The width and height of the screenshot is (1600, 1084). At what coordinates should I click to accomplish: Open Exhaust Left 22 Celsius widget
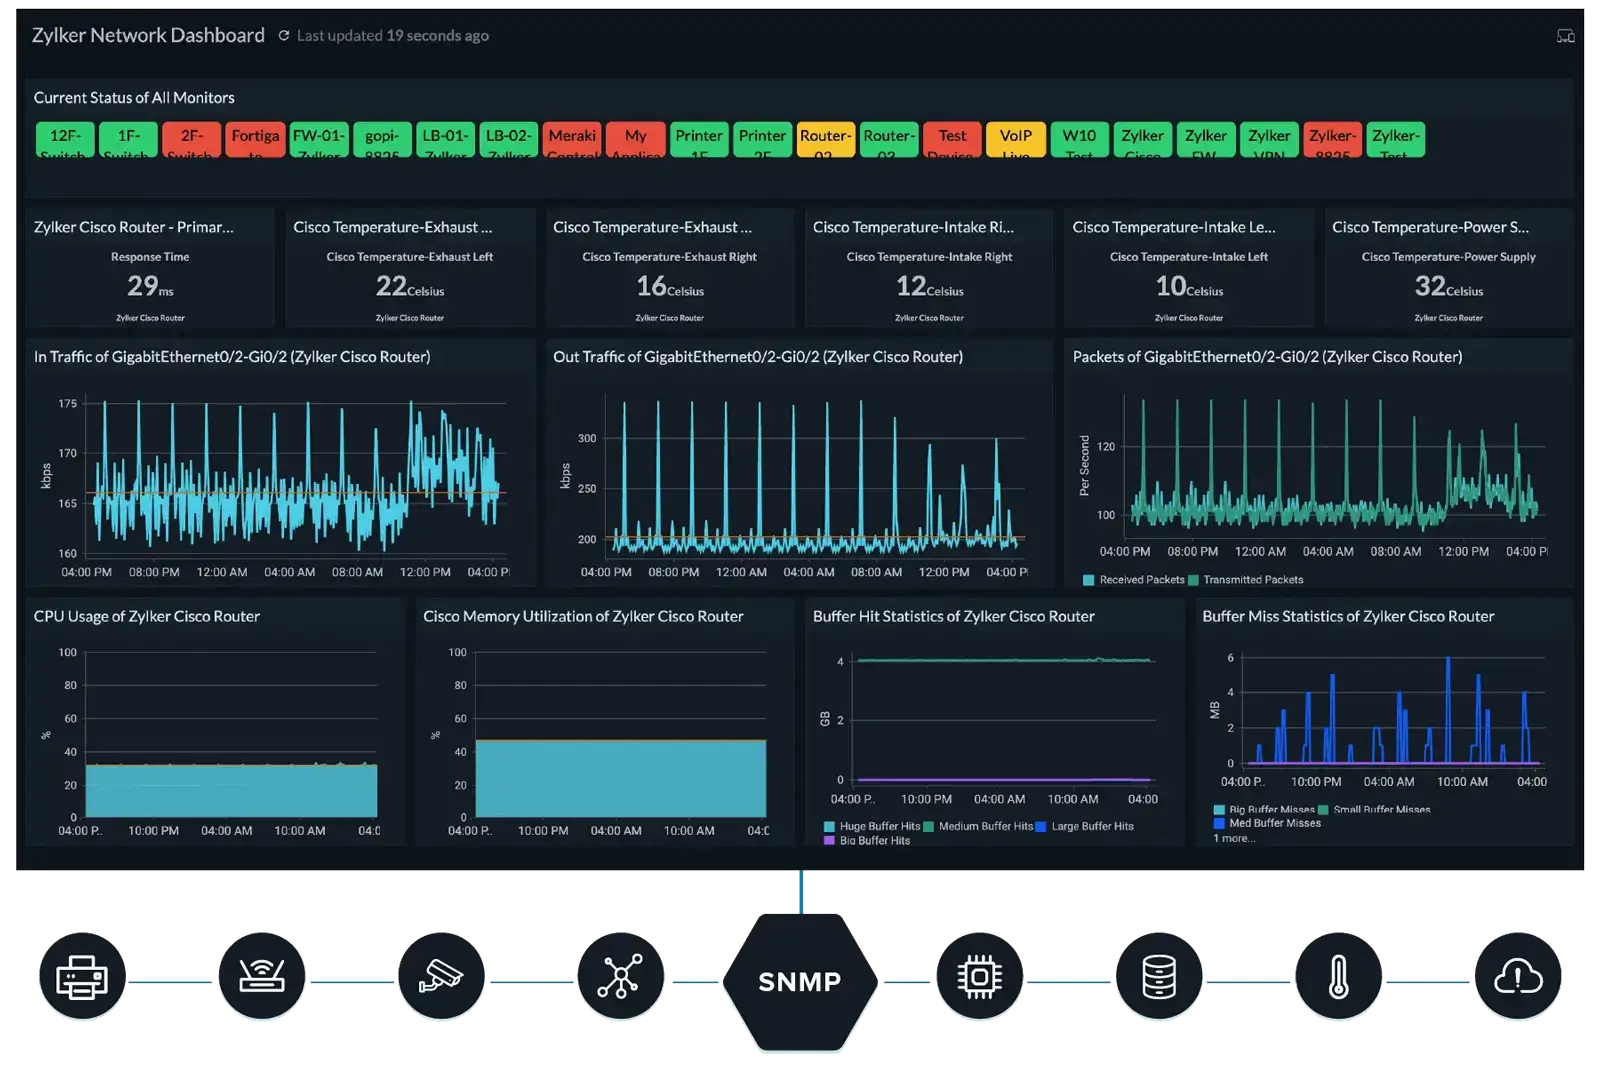[x=410, y=268]
